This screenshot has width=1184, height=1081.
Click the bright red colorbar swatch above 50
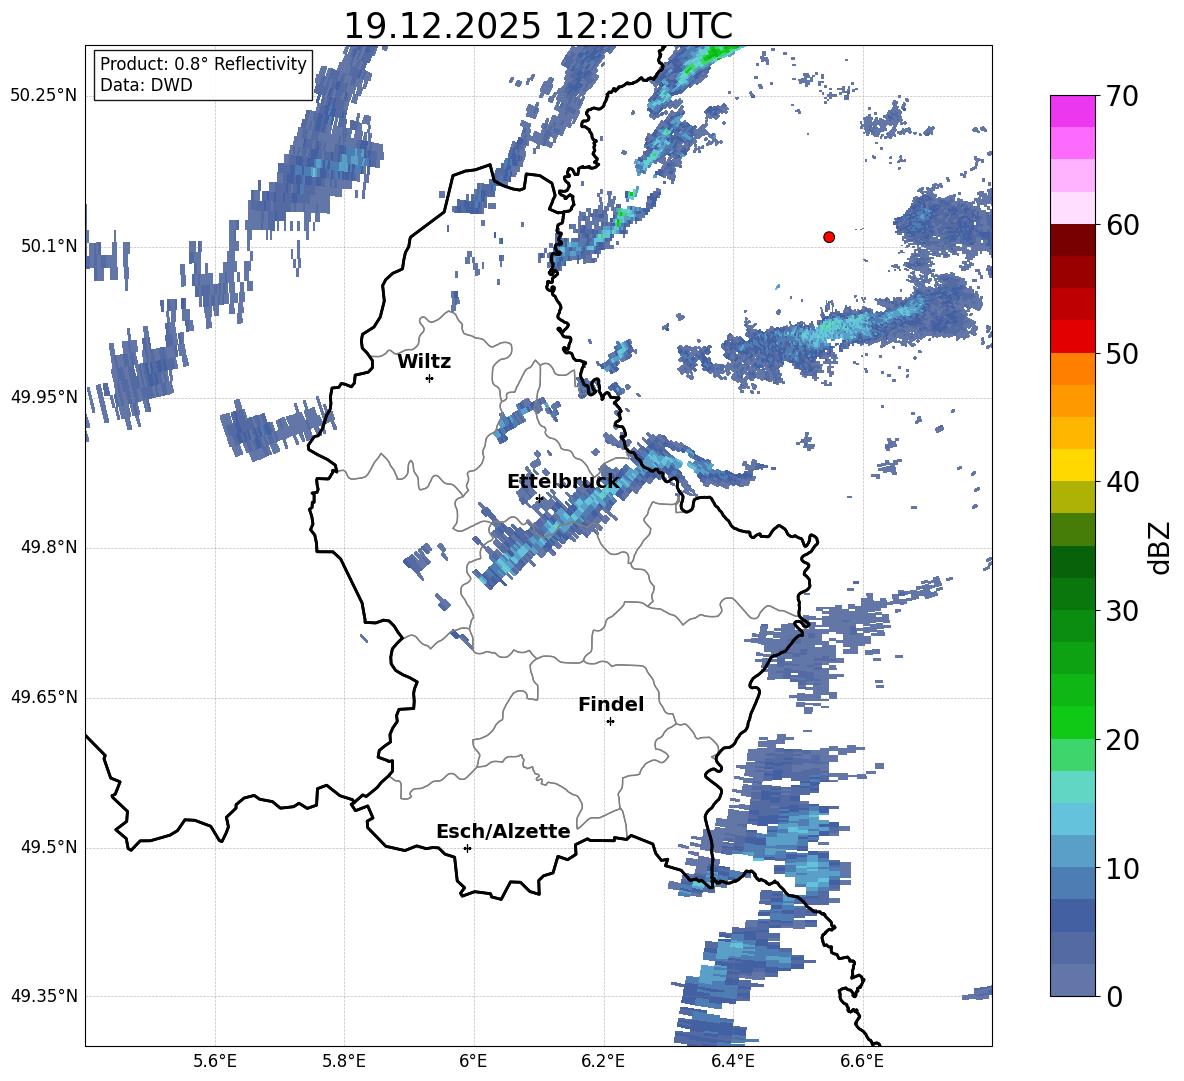tap(1072, 337)
